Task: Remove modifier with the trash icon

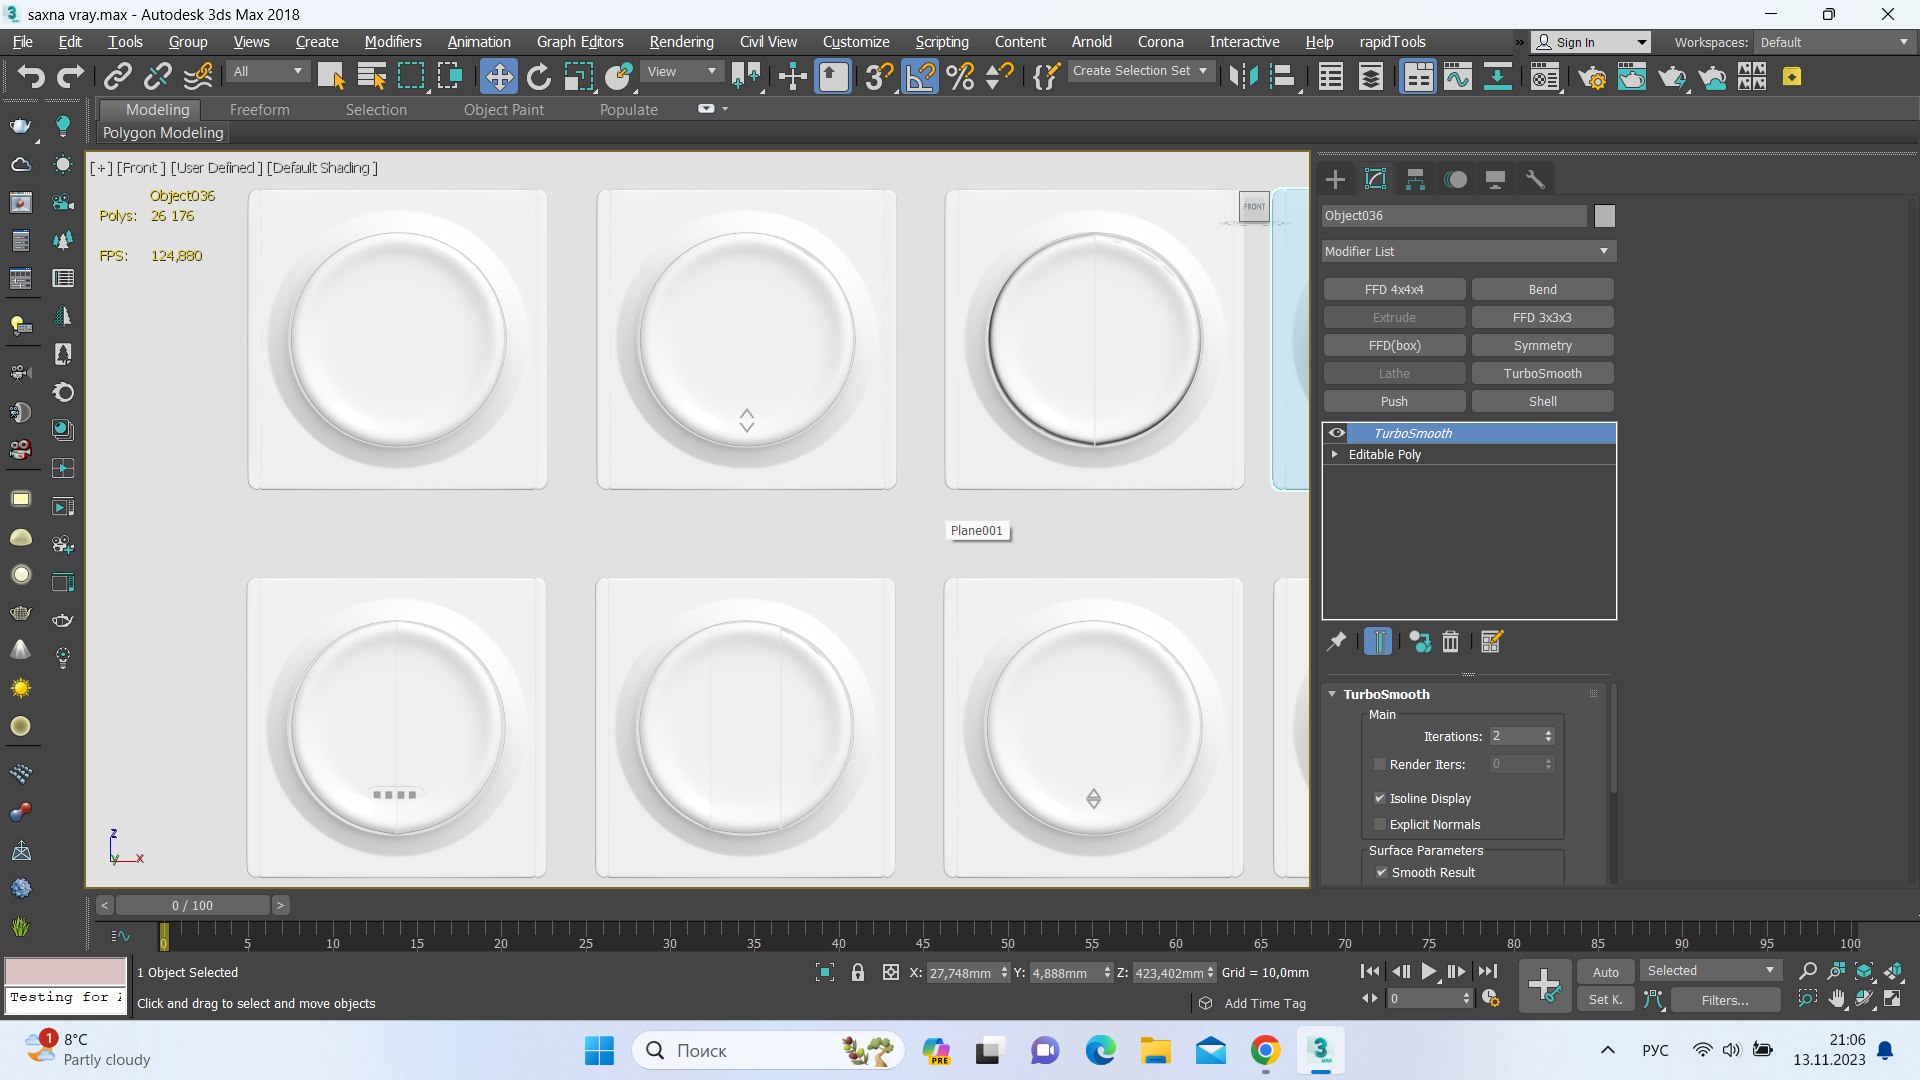Action: coord(1450,642)
